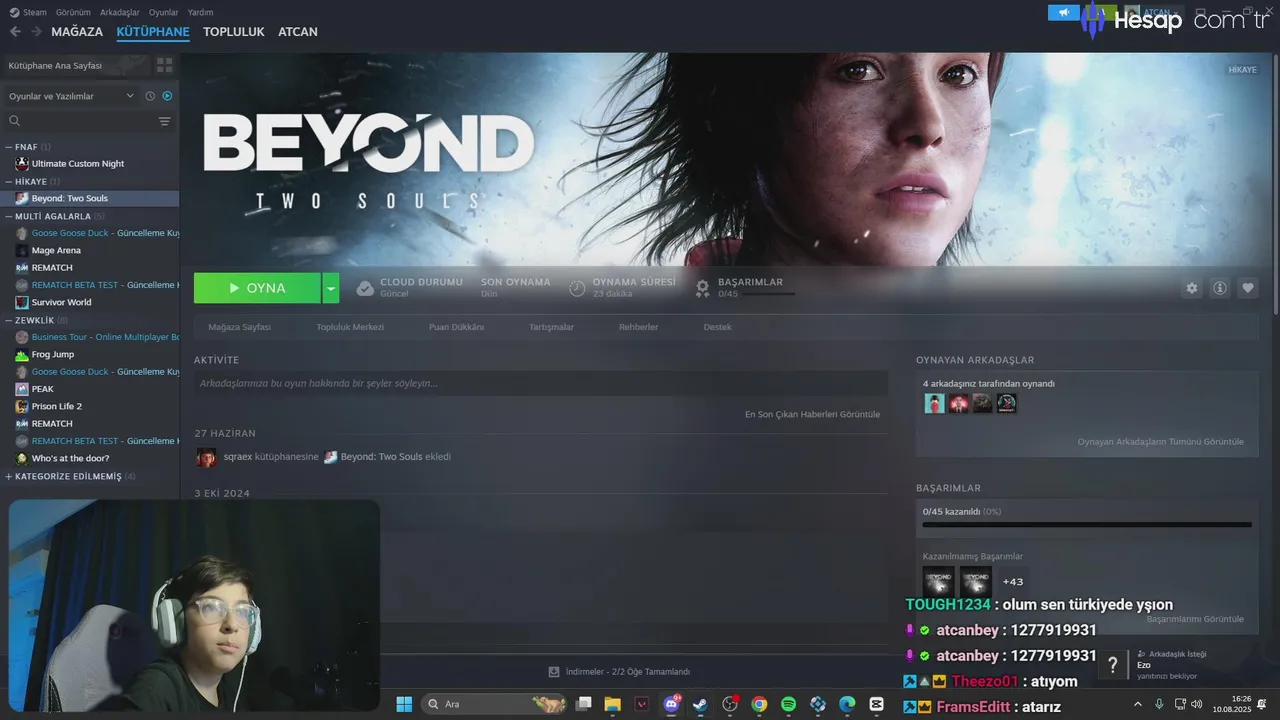Click the achievements gear icon beside BAŞARIMLAR
Image resolution: width=1280 pixels, height=720 pixels.
tap(703, 288)
